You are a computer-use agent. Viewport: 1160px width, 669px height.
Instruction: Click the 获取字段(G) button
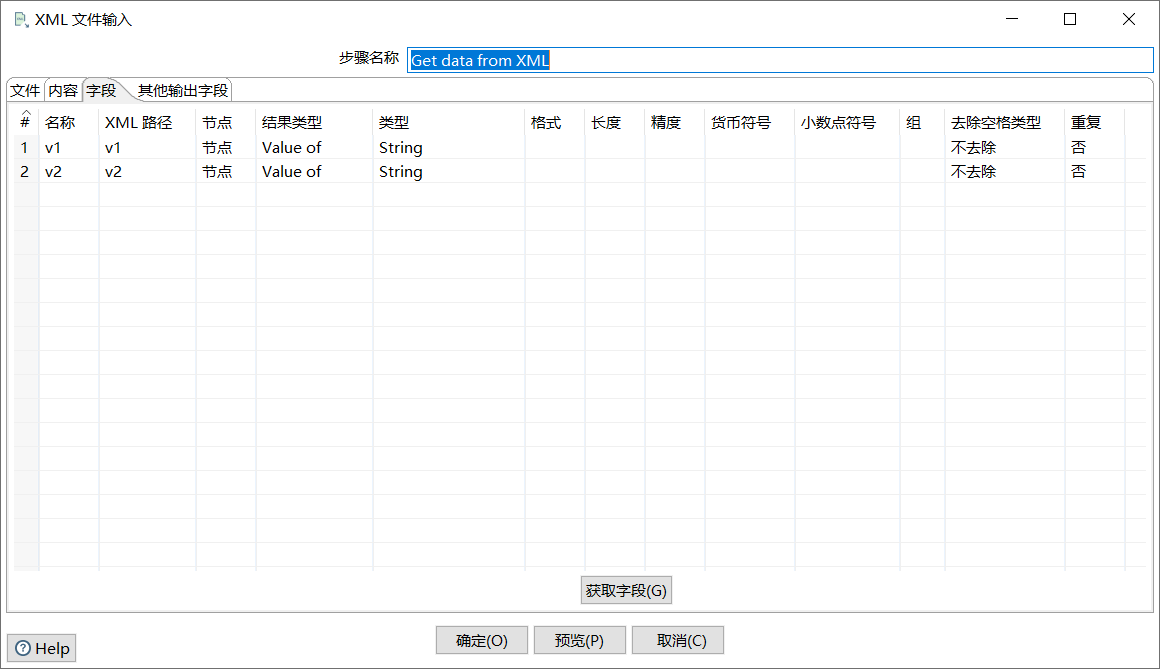click(626, 590)
